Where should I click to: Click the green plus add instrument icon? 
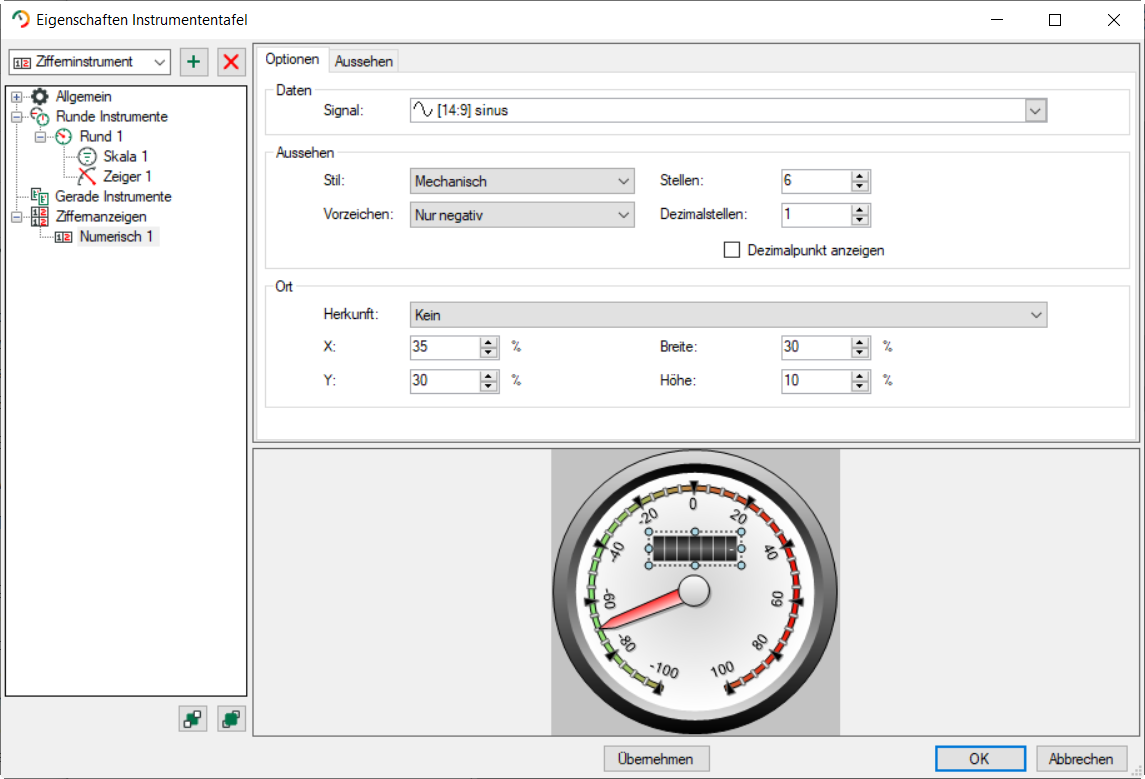coord(194,62)
